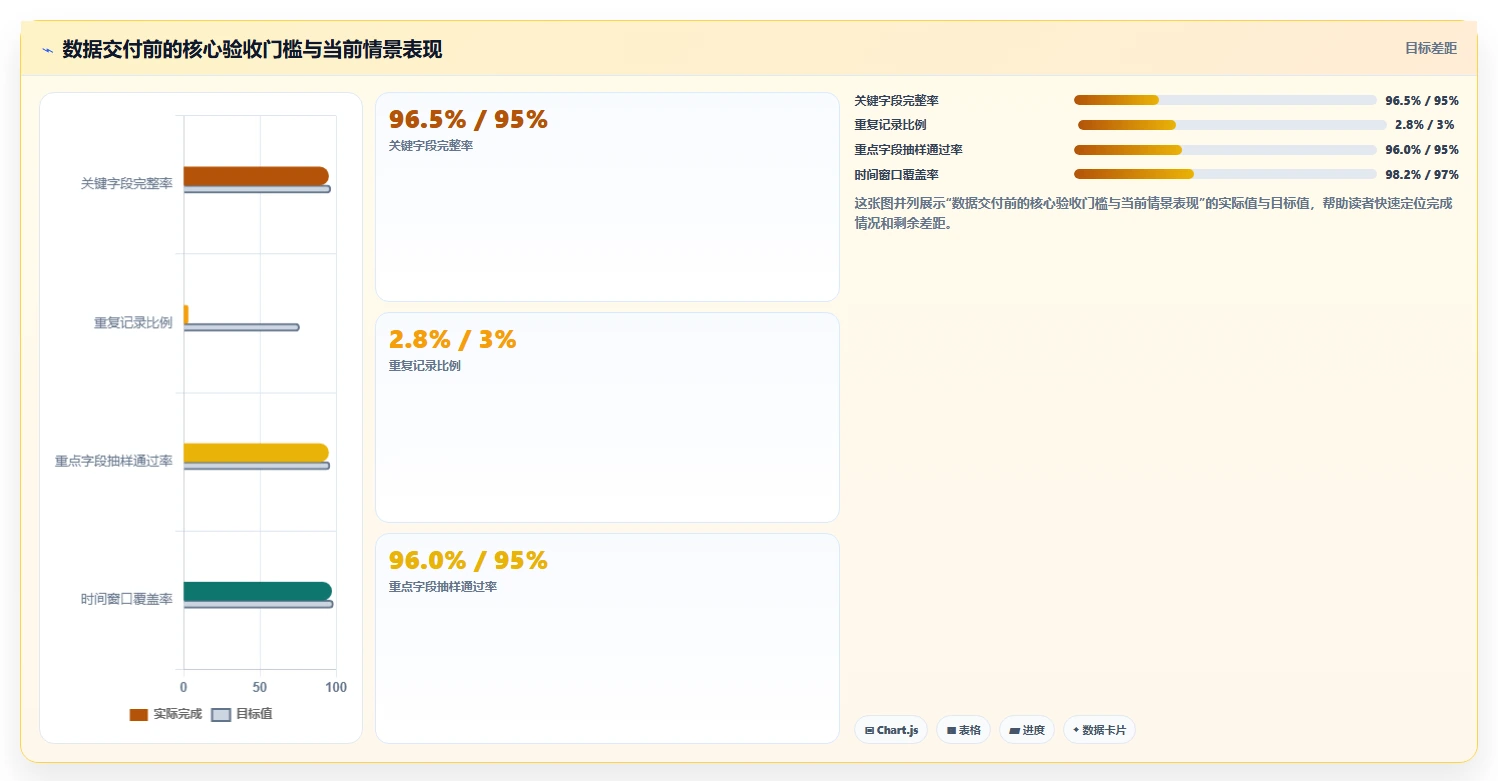Click chart axis label 重复记录比例
Image resolution: width=1498 pixels, height=781 pixels.
click(x=133, y=323)
